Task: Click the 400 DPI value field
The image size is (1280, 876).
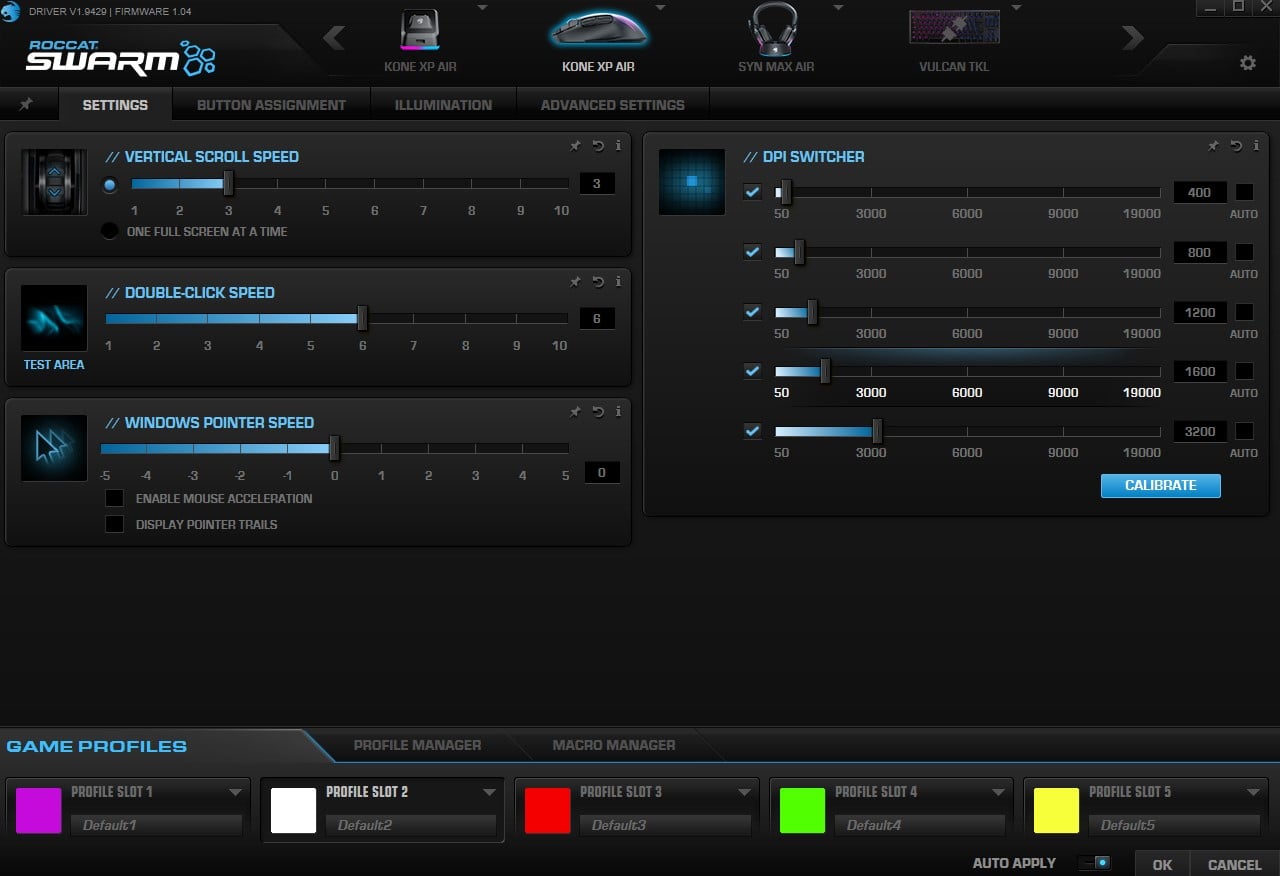Action: (x=1199, y=193)
